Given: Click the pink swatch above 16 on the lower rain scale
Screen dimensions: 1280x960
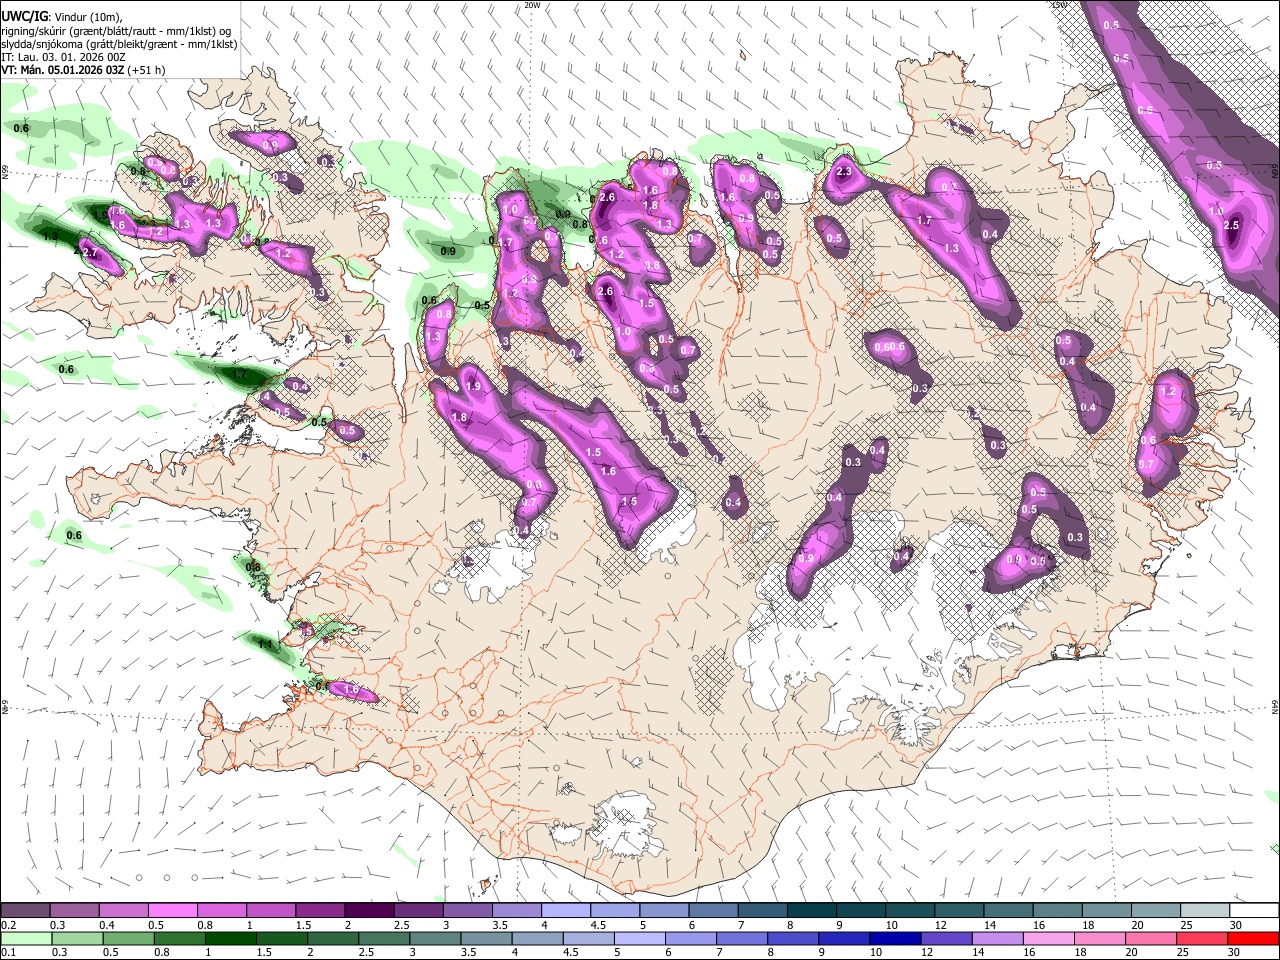Looking at the screenshot, I should point(1048,939).
